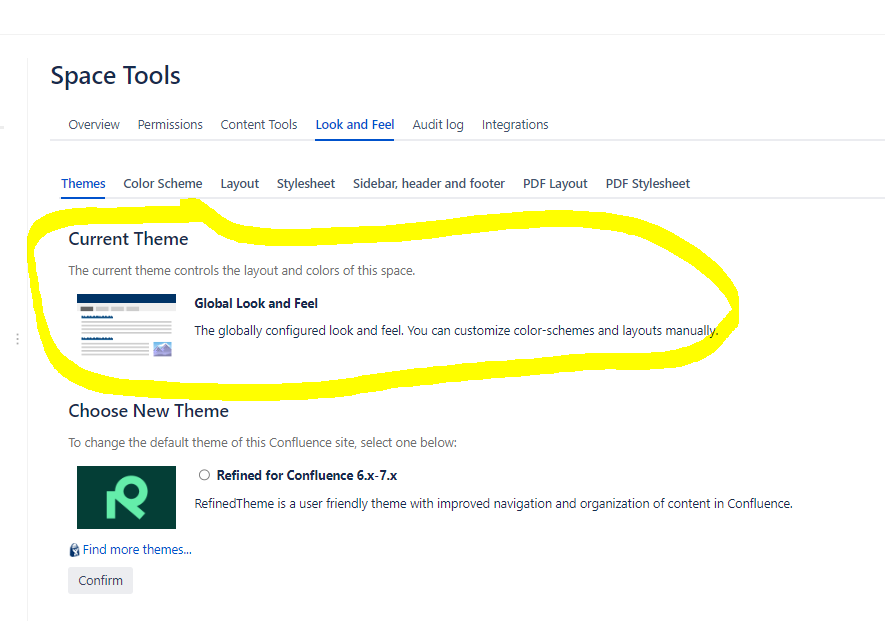Viewport: 885px width, 634px height.
Task: Click the sidebar resize handle dots
Action: [17, 339]
